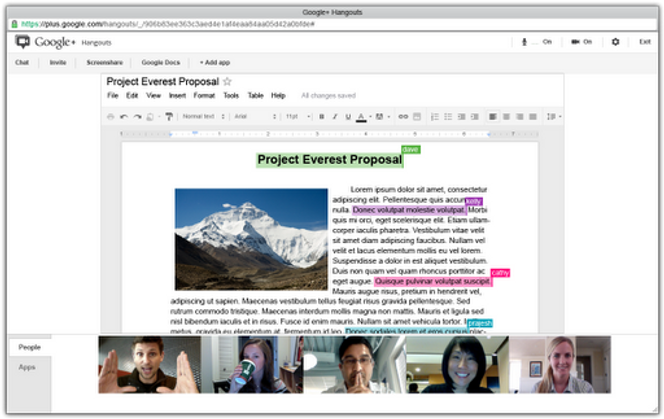Expand the text color dropdown arrow
Screen dimensions: 664x419
click(370, 117)
